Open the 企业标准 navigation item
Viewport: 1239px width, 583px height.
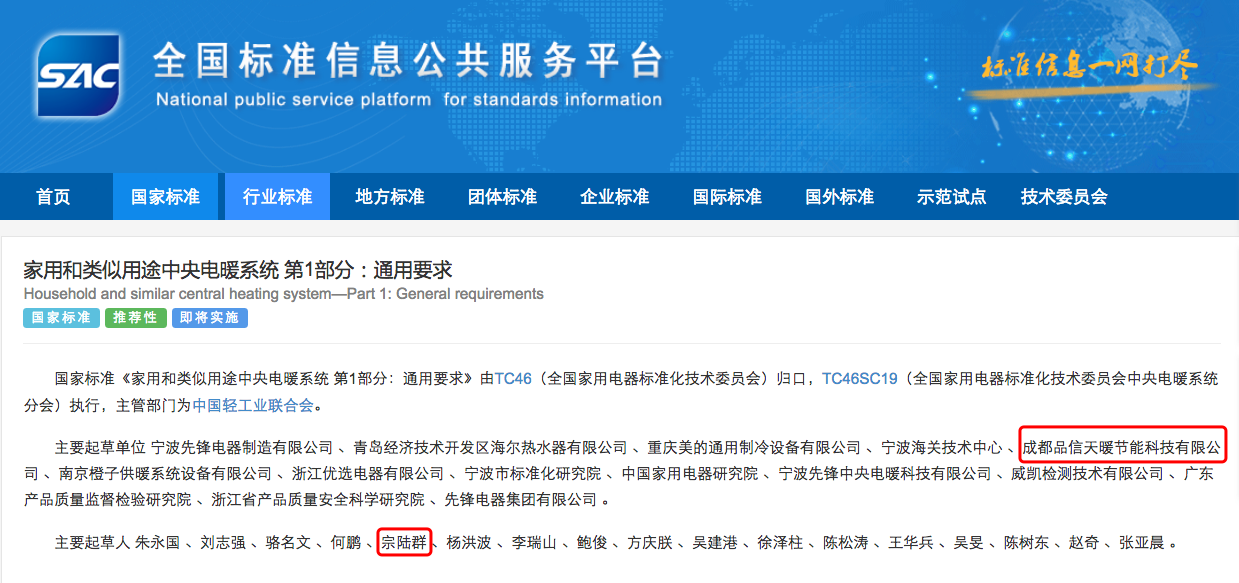coord(614,197)
